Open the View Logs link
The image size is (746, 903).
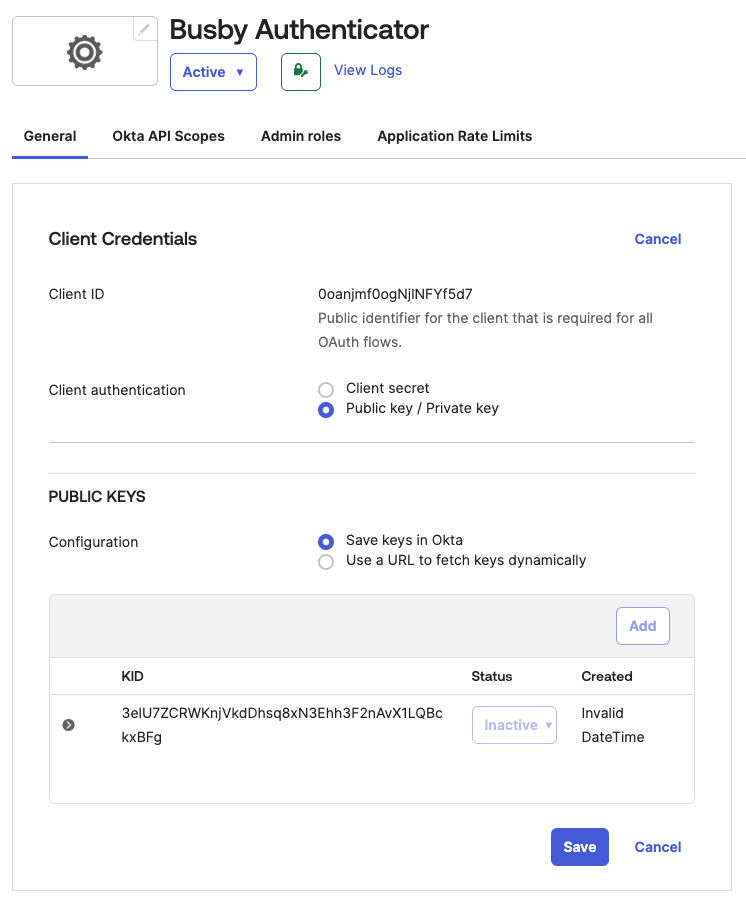tap(368, 70)
